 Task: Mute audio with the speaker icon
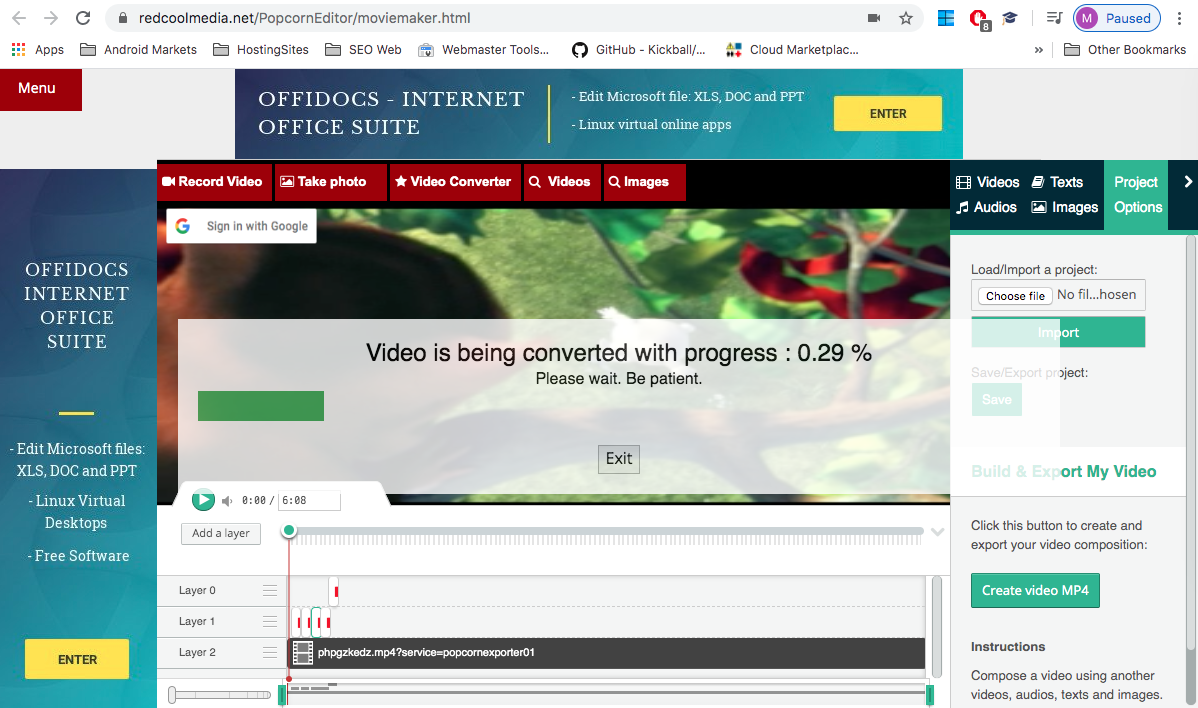[227, 501]
